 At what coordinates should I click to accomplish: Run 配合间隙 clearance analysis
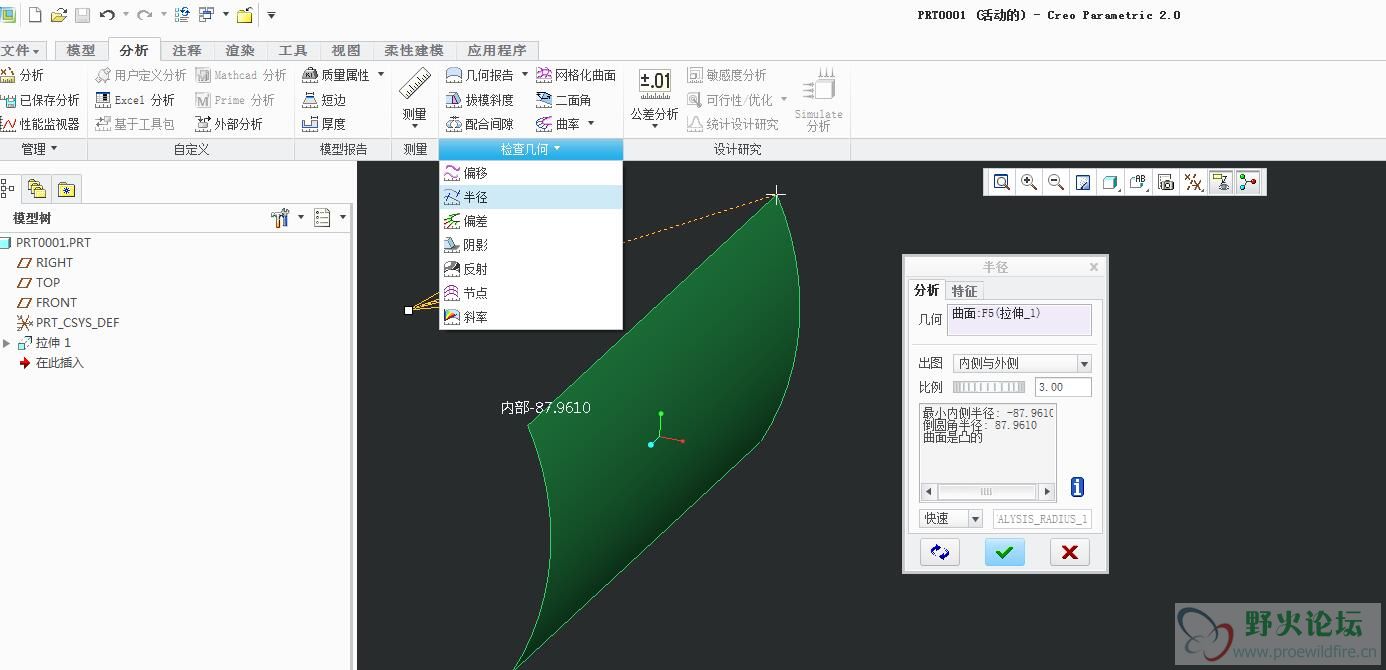pyautogui.click(x=479, y=124)
